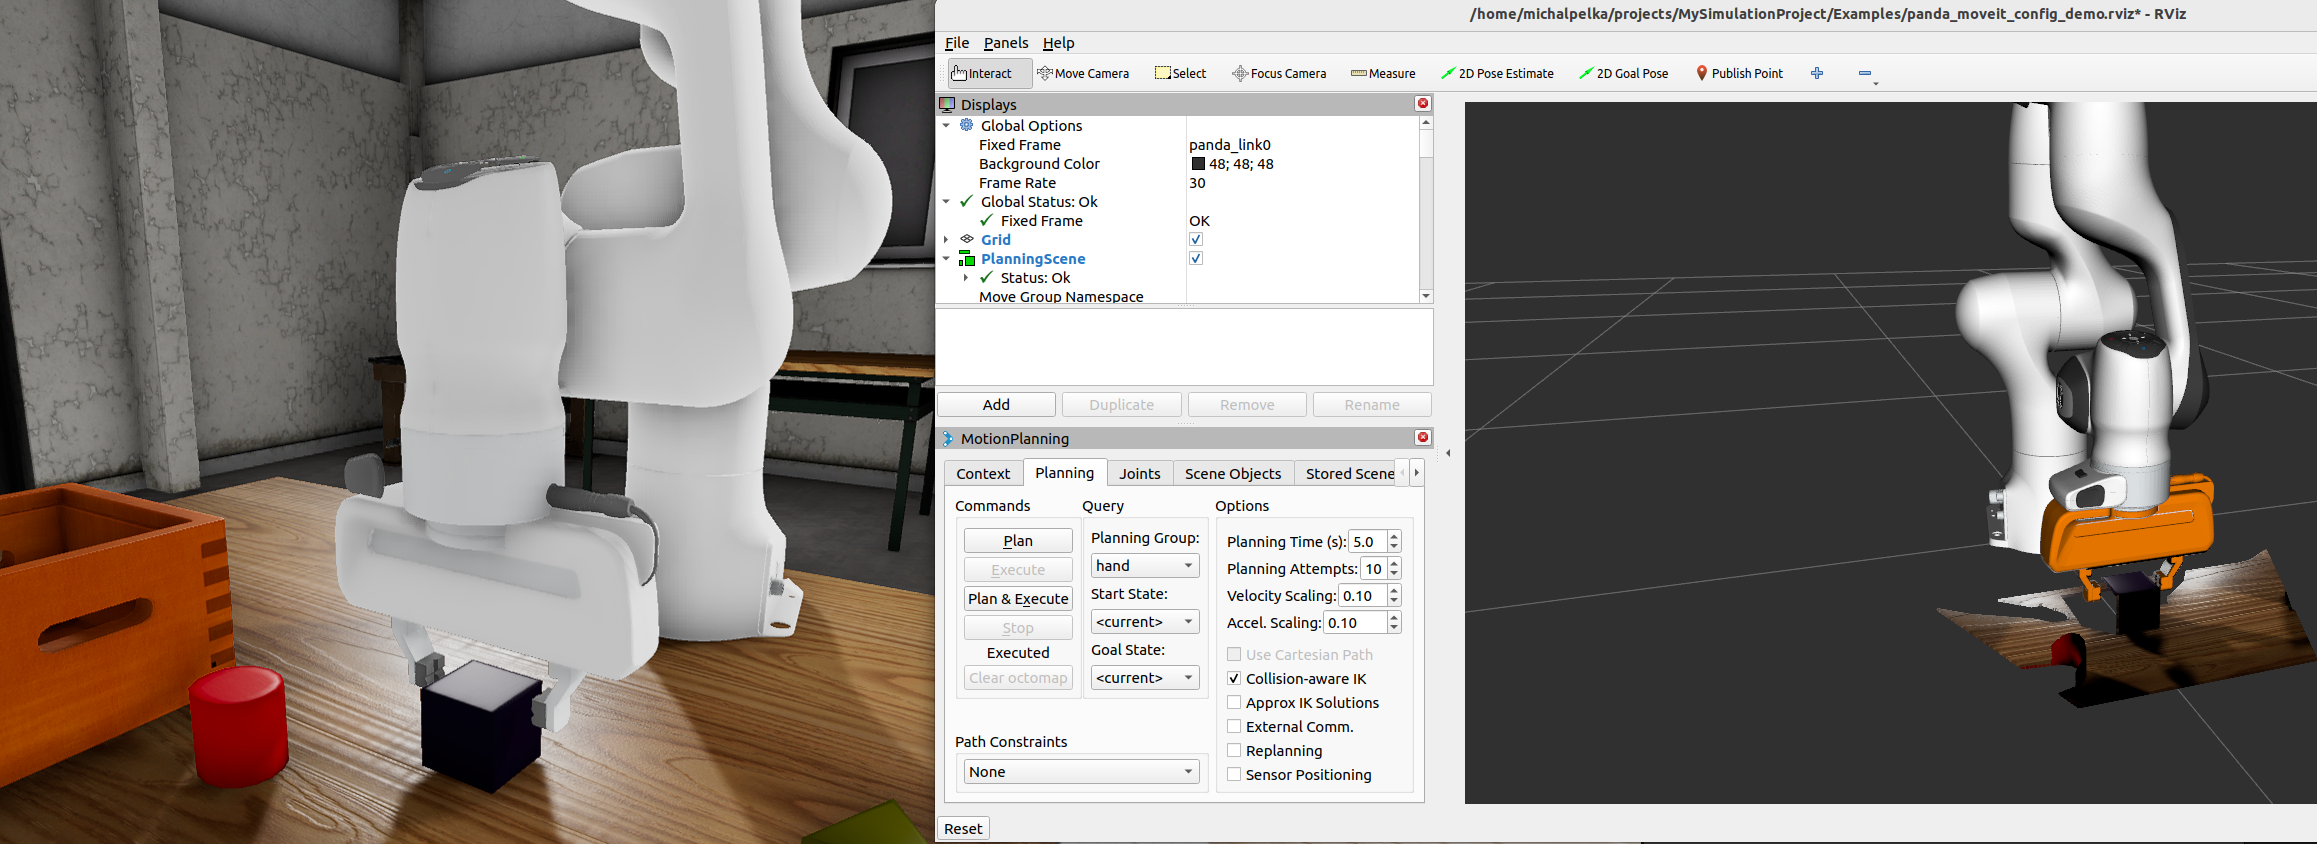Screen dimensions: 2317x844
Task: Click the plus icon to add a tool
Action: click(x=1817, y=73)
